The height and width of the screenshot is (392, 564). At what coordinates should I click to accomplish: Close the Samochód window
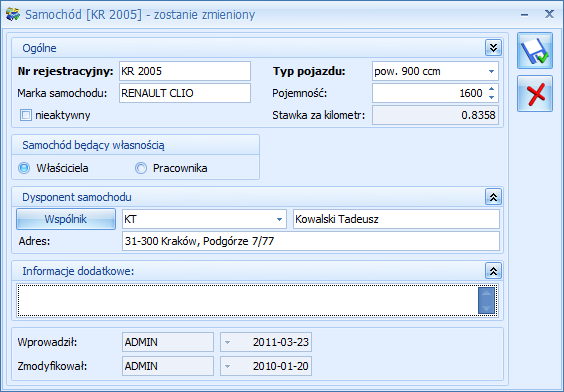click(549, 14)
